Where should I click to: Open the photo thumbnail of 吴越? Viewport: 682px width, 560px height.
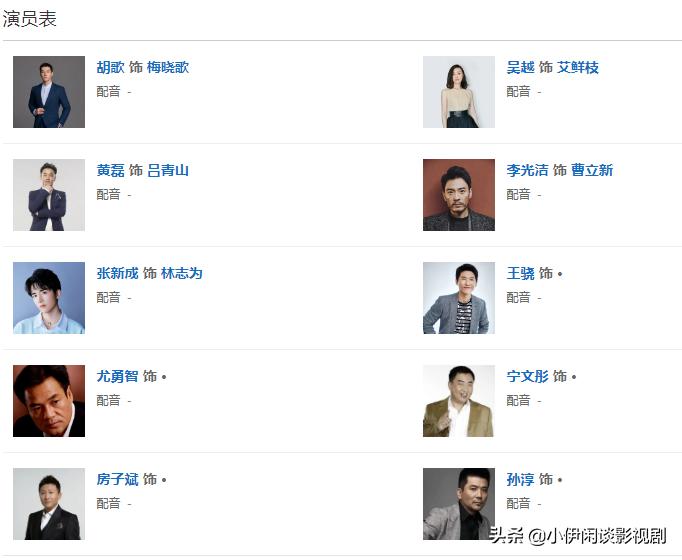[x=459, y=92]
